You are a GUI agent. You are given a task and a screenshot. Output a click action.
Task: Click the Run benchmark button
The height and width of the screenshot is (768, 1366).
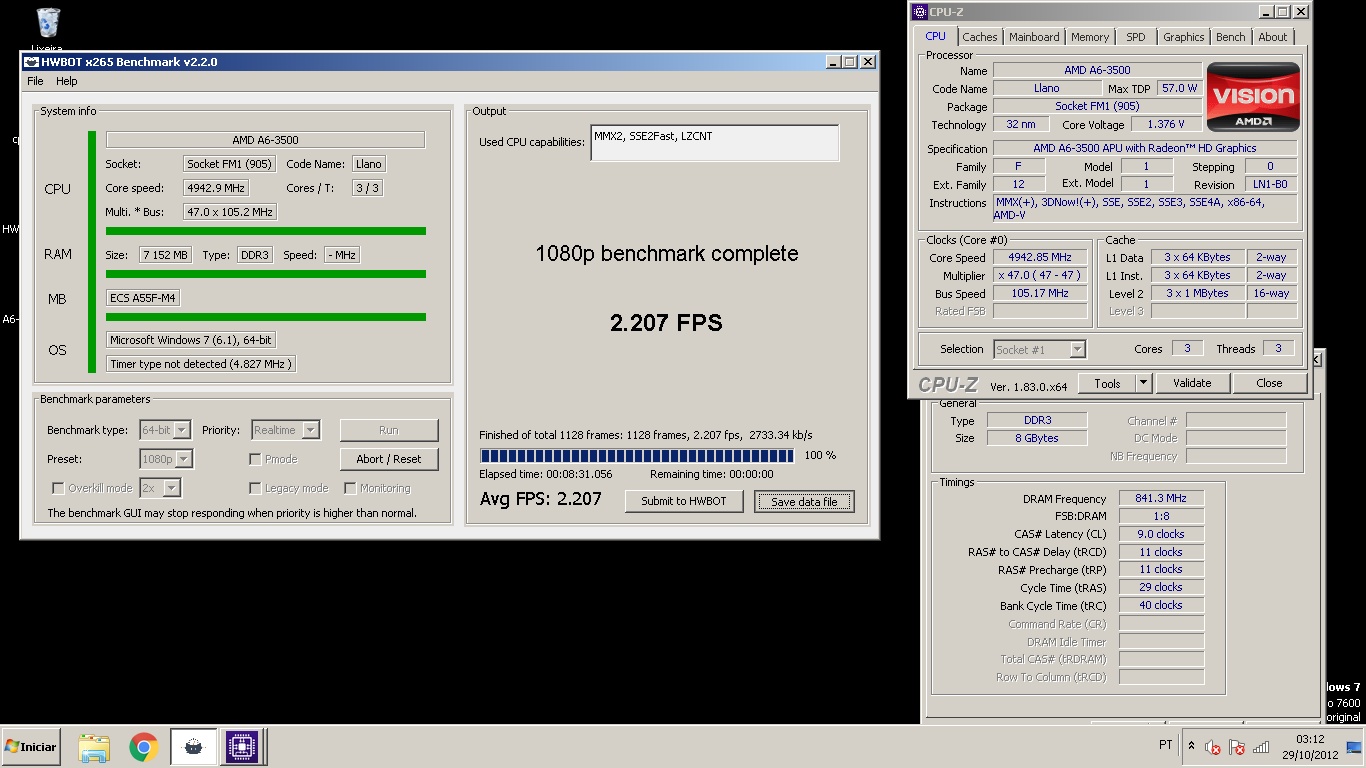pyautogui.click(x=389, y=430)
